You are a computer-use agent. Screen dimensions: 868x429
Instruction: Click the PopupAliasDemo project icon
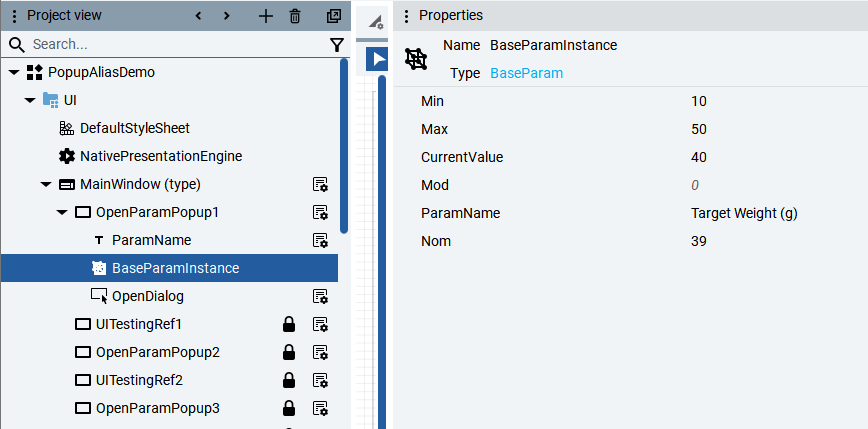click(34, 73)
